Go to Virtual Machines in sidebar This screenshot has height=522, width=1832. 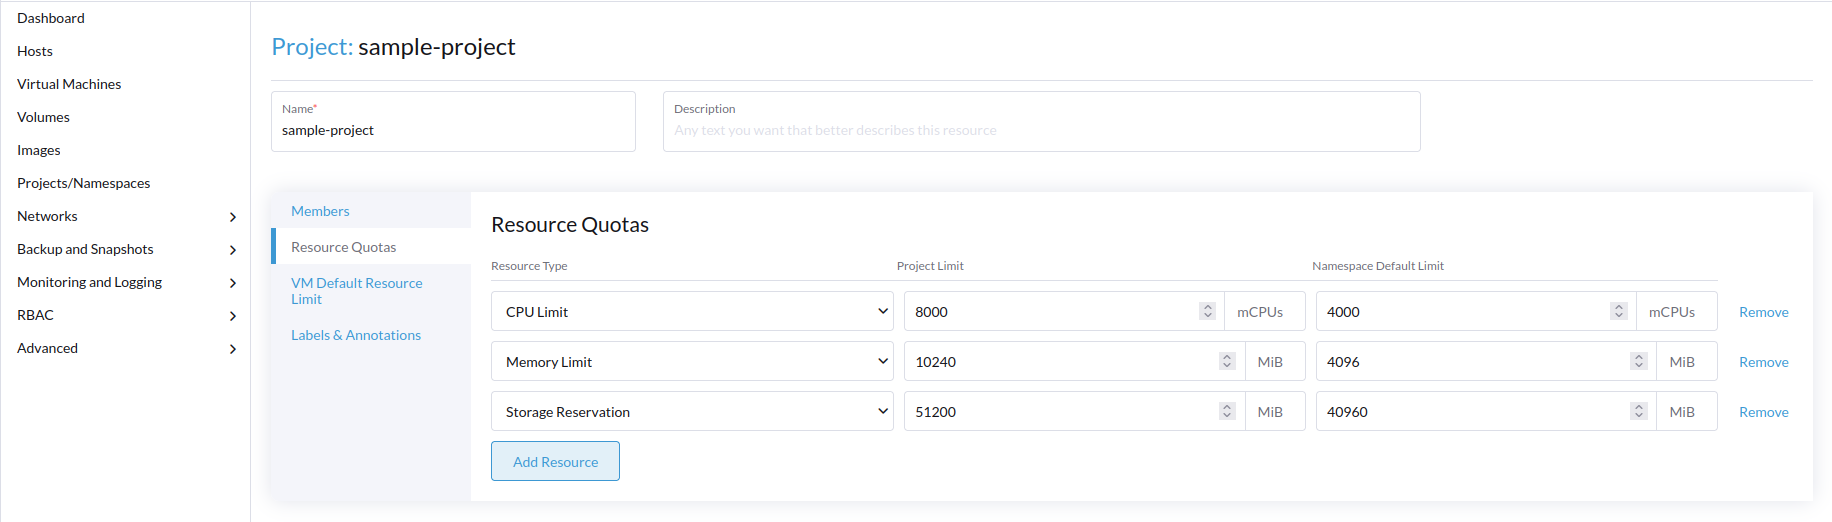coord(69,84)
